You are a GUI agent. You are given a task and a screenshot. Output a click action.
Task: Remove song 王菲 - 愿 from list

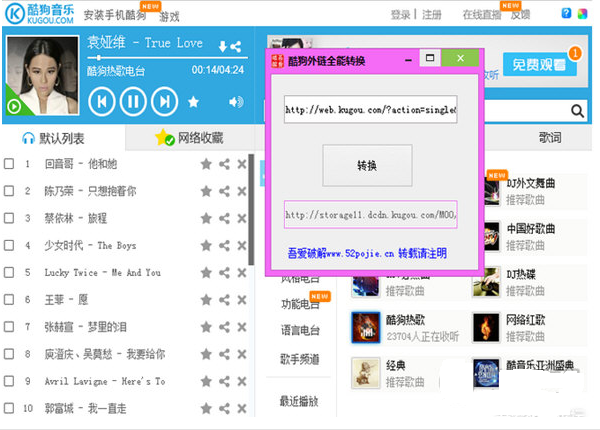point(242,300)
